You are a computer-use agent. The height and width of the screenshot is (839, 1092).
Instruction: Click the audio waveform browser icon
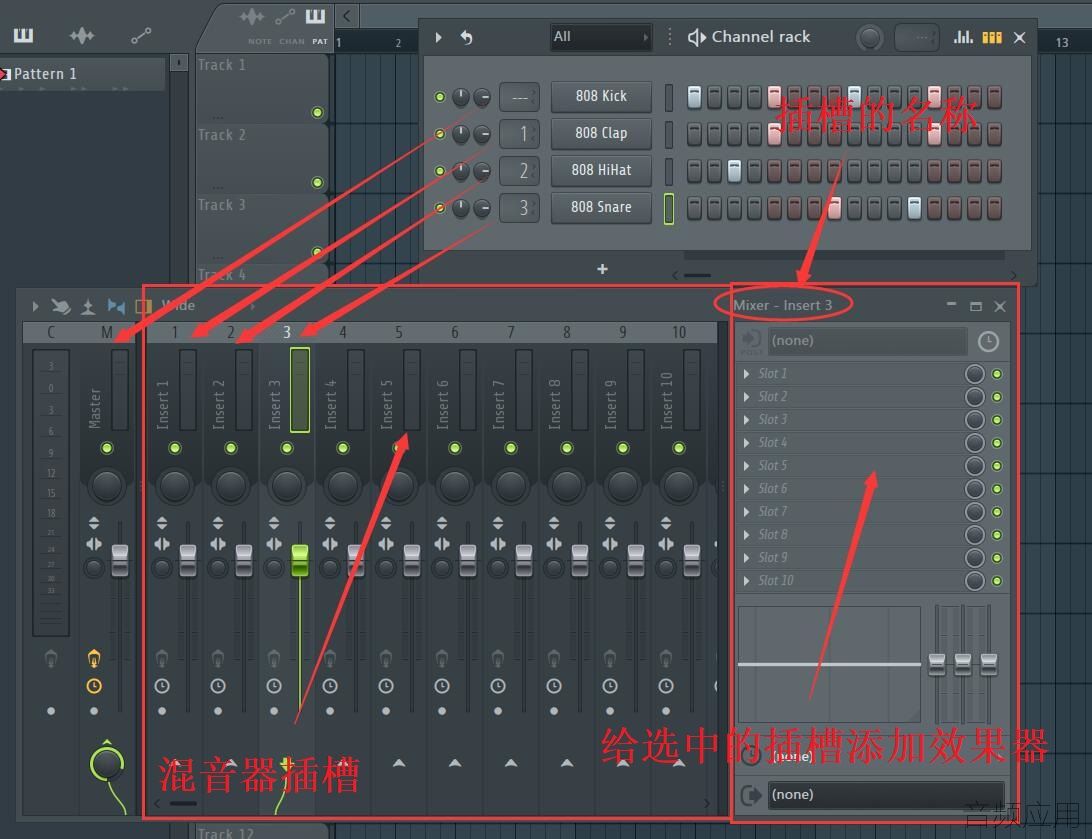[x=81, y=35]
